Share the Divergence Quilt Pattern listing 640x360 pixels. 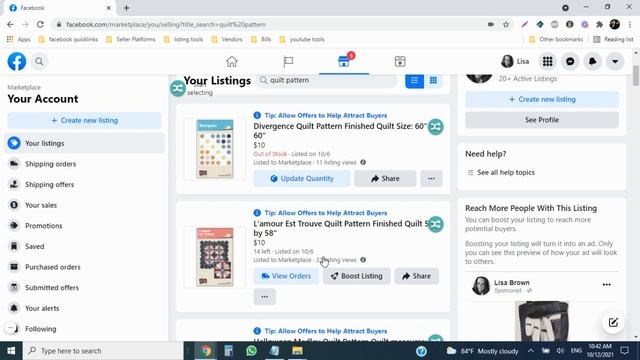(x=385, y=178)
